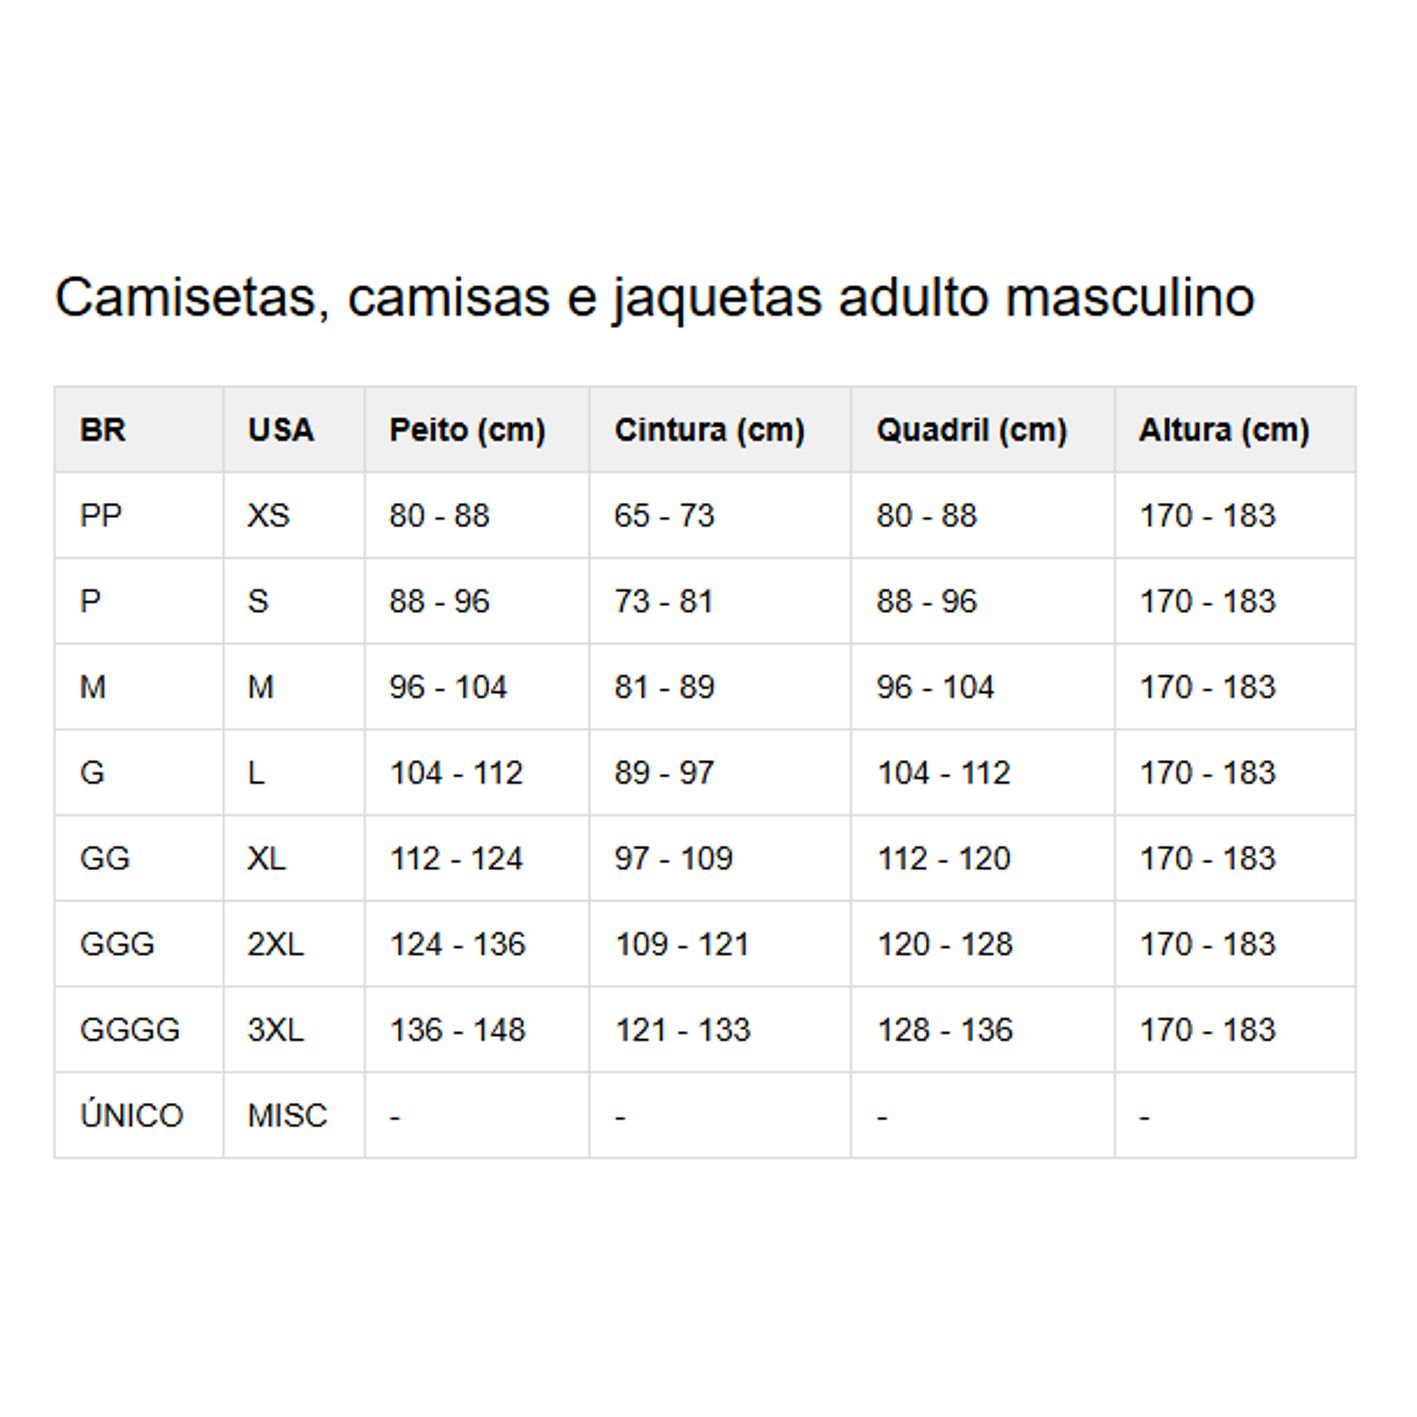Click the XS cell in USA column
The image size is (1417, 1417).
tap(268, 516)
